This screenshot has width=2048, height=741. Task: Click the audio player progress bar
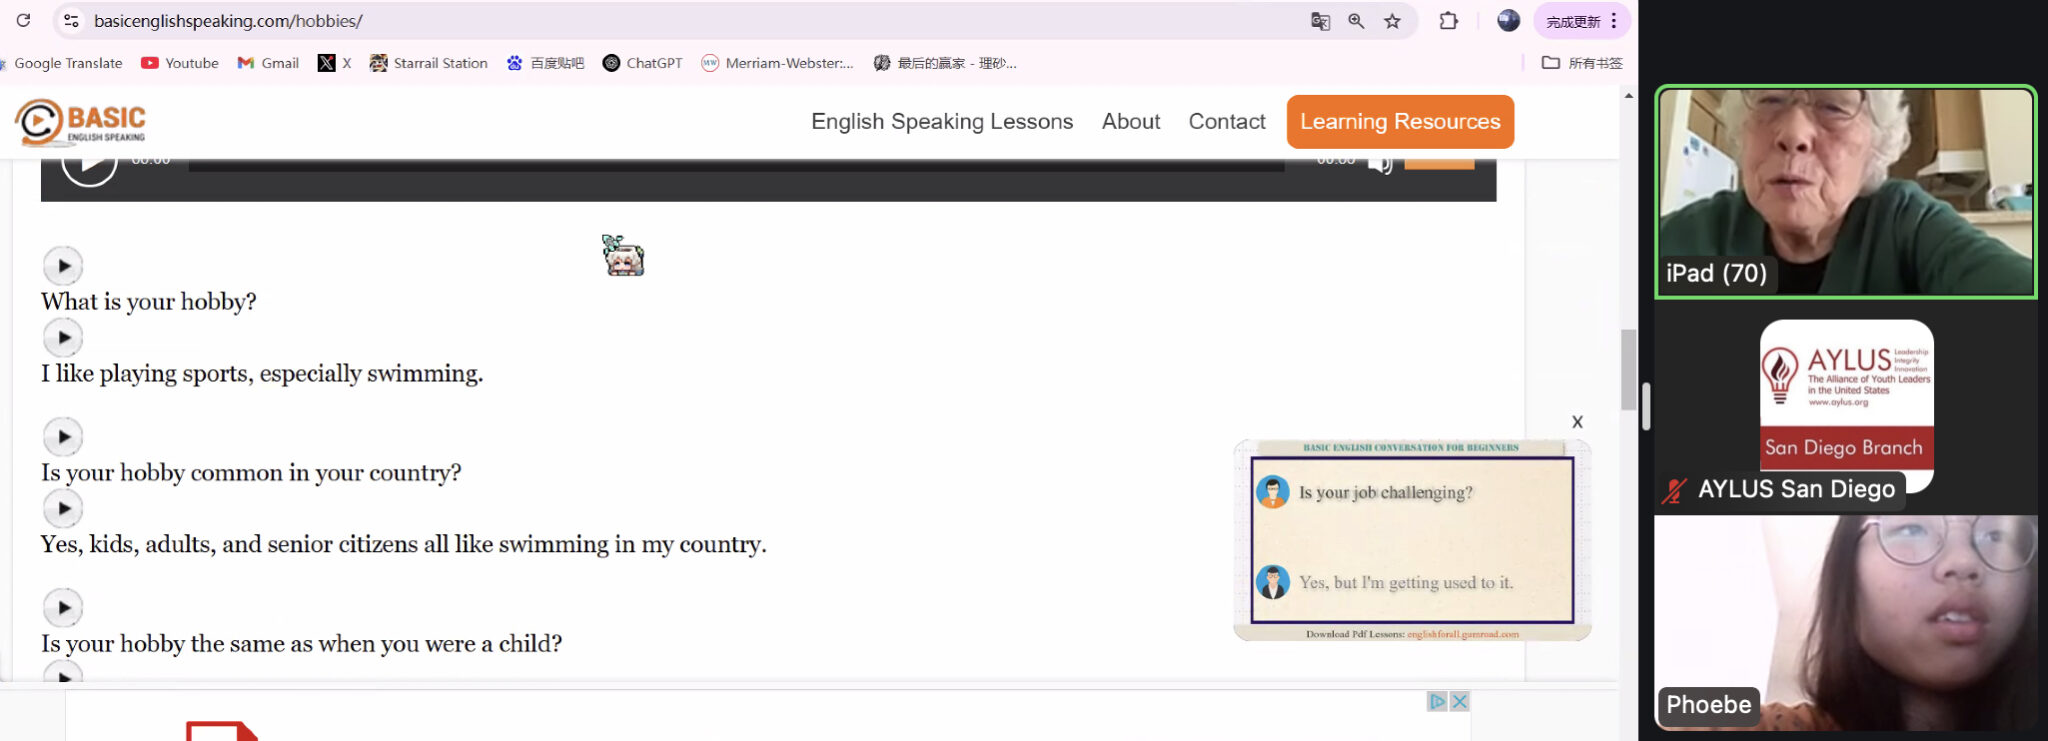(736, 165)
